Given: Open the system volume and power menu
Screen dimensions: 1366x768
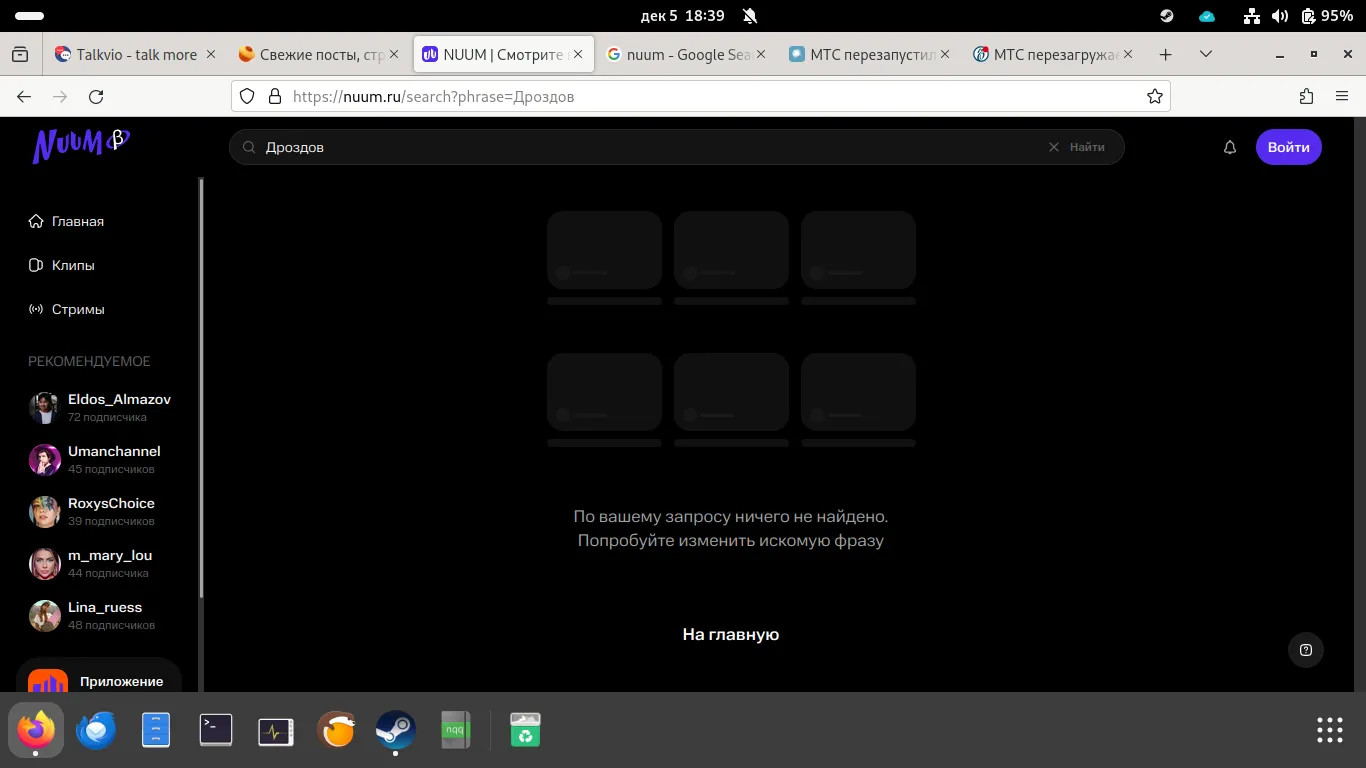Looking at the screenshot, I should click(x=1300, y=16).
